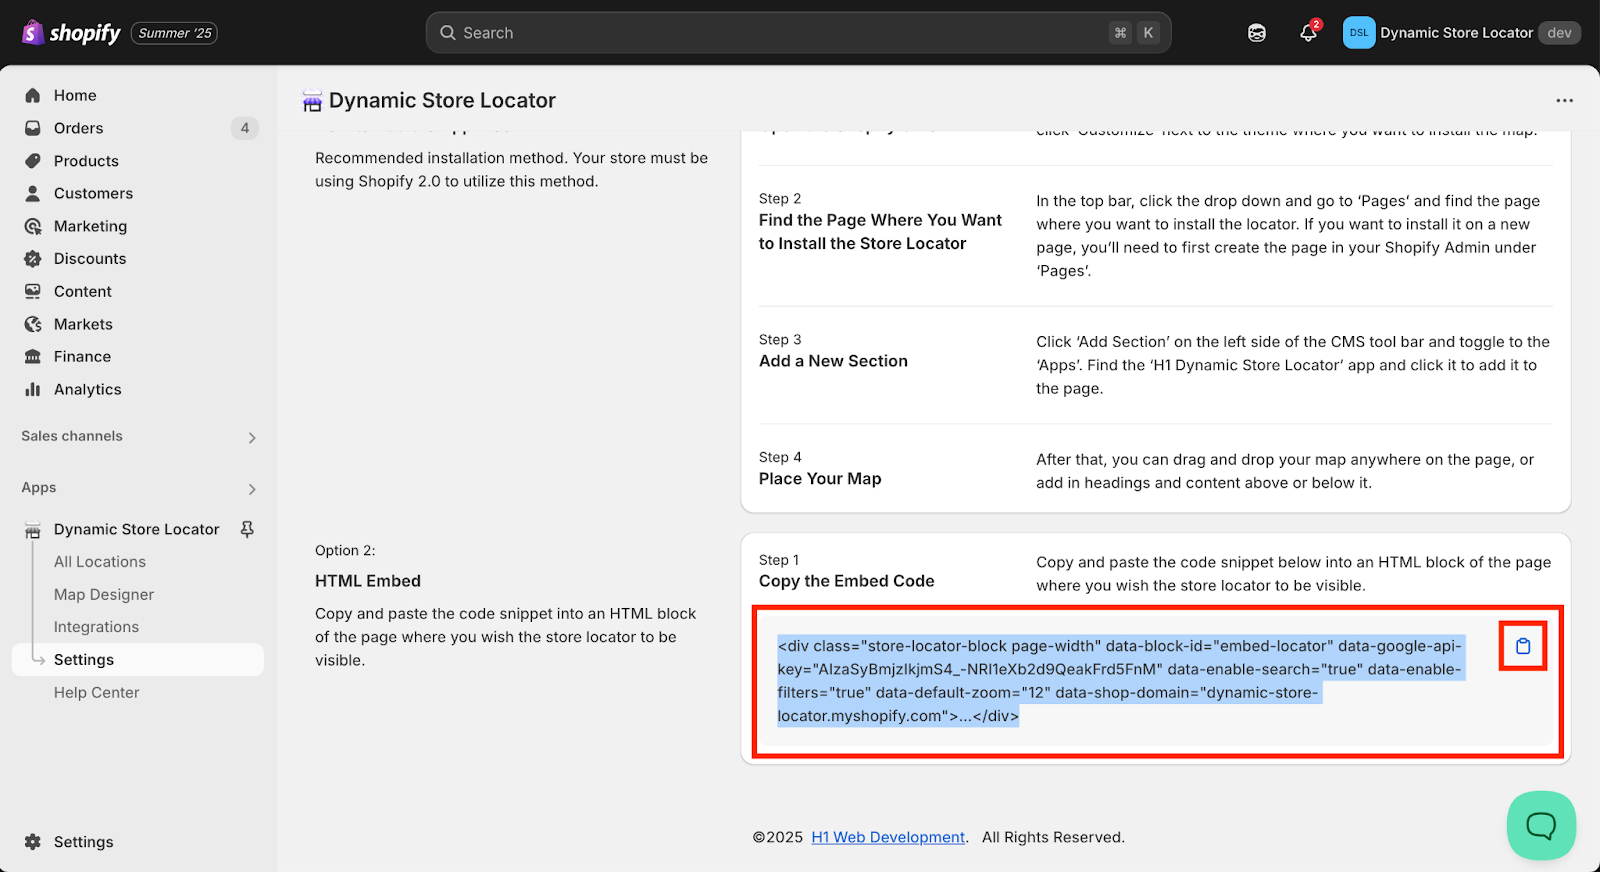Viewport: 1600px width, 872px height.
Task: Open Map Designer submenu item
Action: [x=104, y=594]
